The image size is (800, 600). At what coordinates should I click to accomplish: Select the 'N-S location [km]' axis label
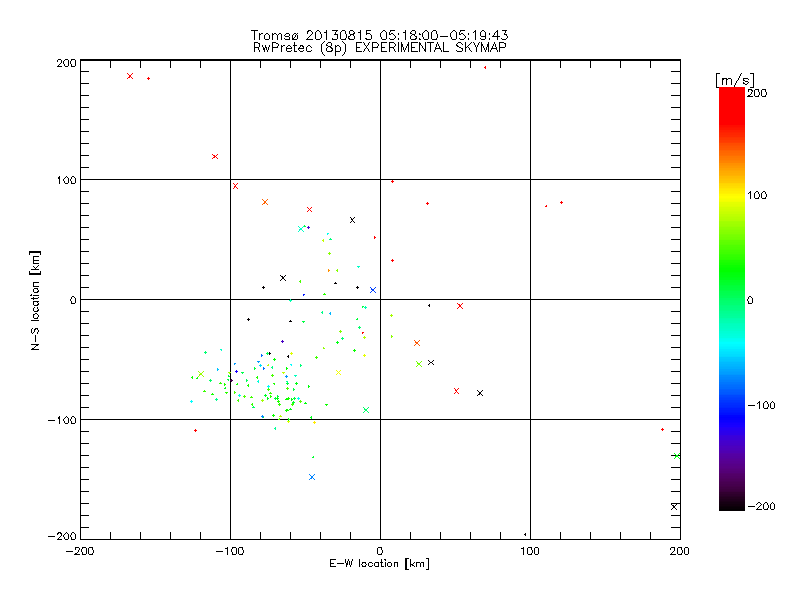35,301
